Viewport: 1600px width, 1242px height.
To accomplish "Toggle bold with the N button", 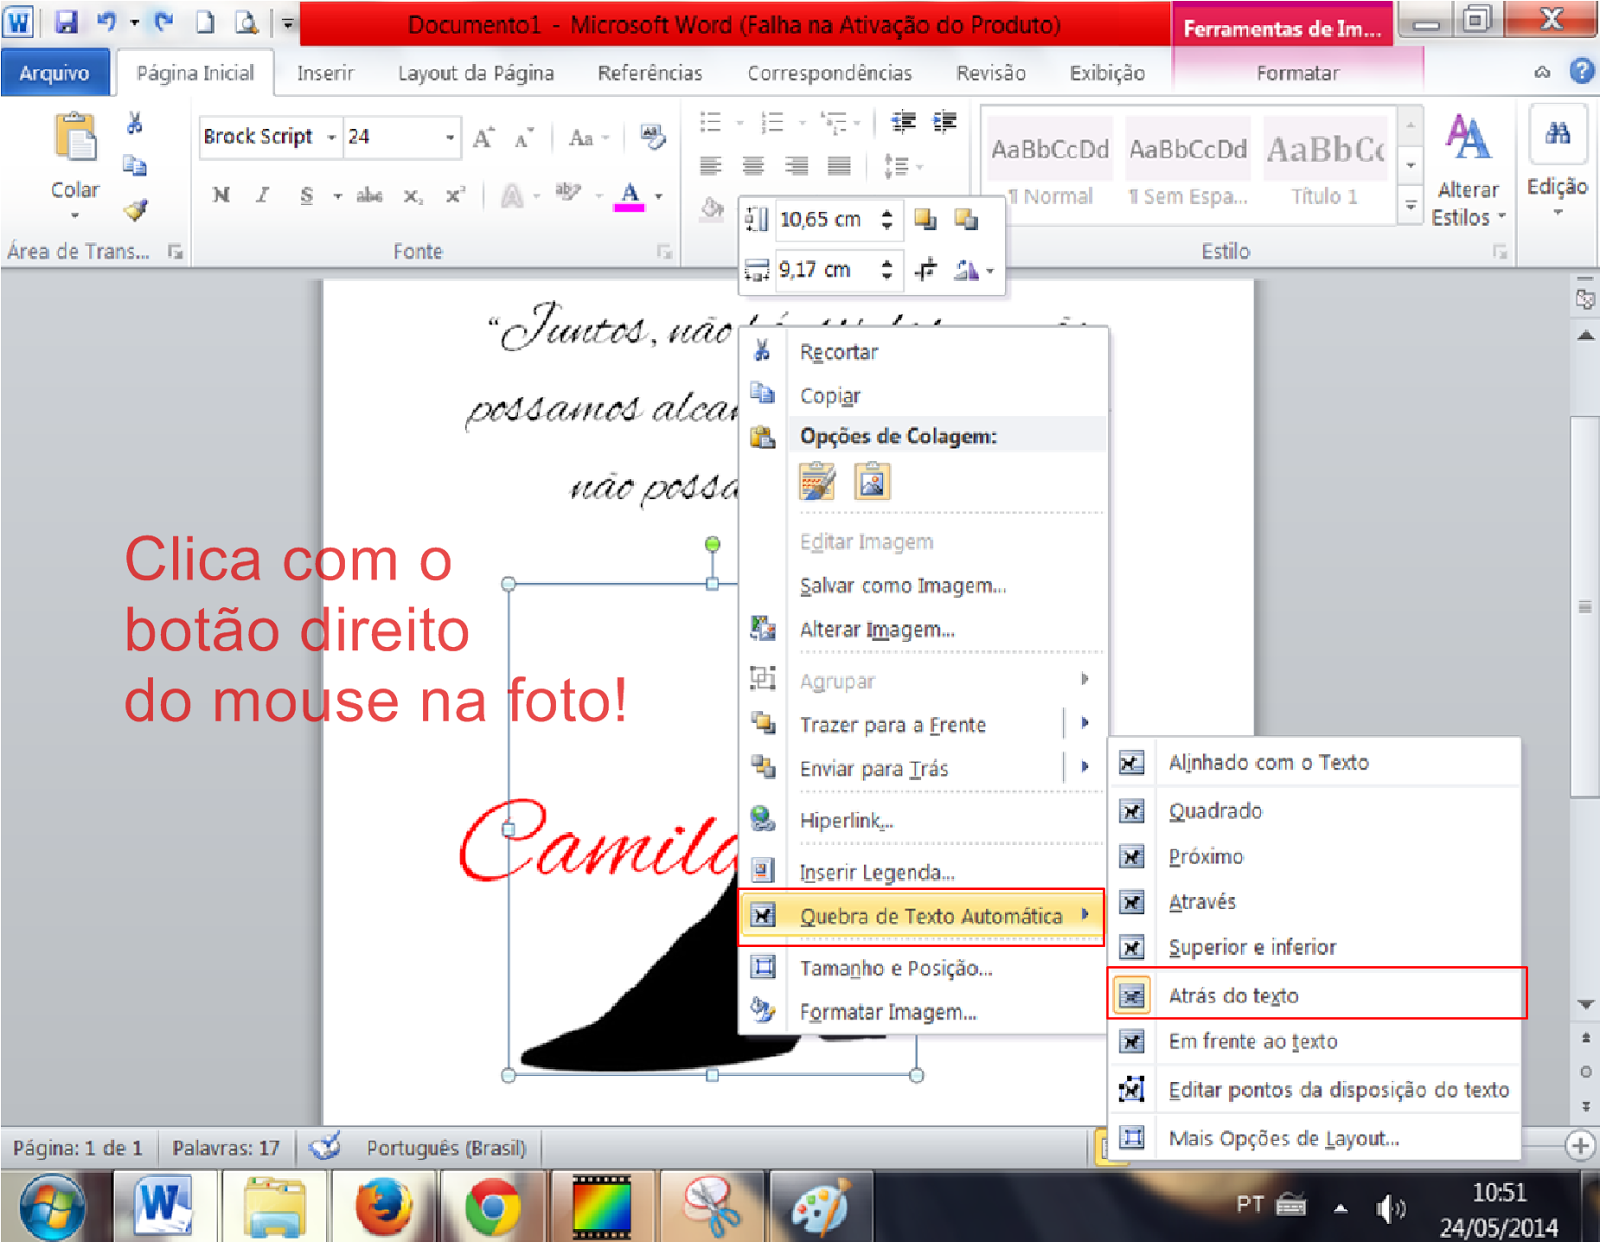I will 221,196.
